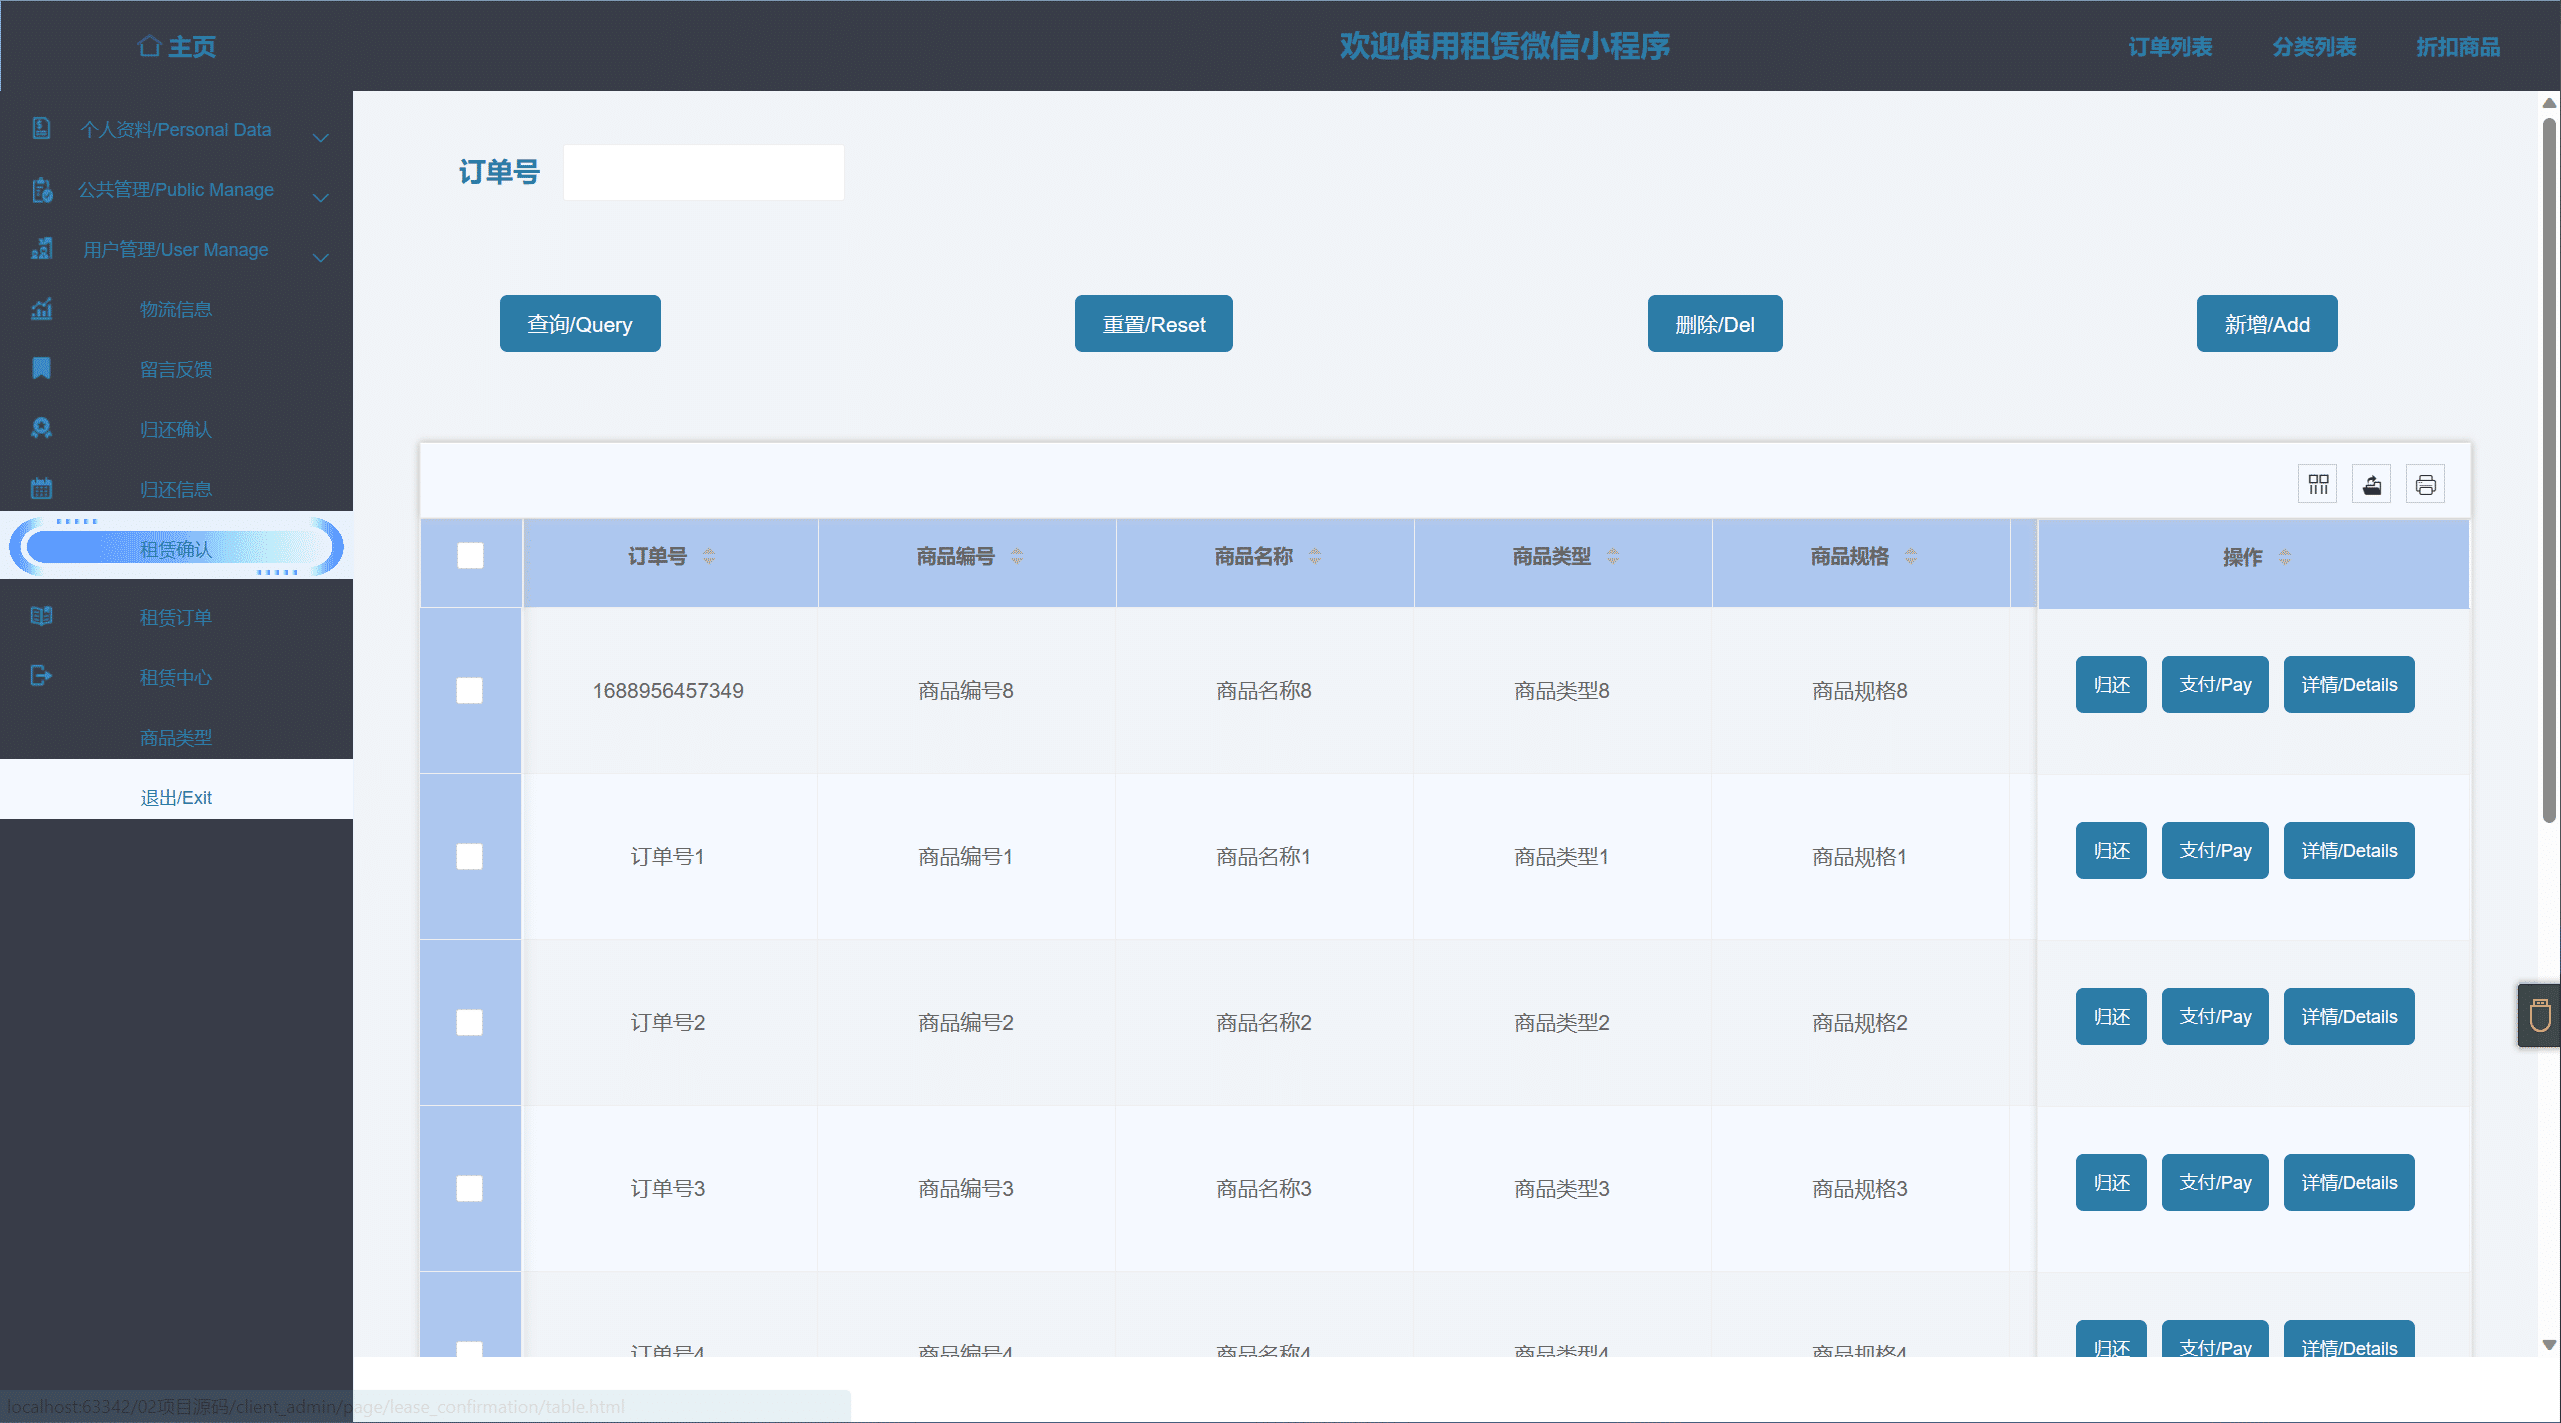Sort by 商品编号 column arrows
Image resolution: width=2561 pixels, height=1423 pixels.
point(1017,557)
